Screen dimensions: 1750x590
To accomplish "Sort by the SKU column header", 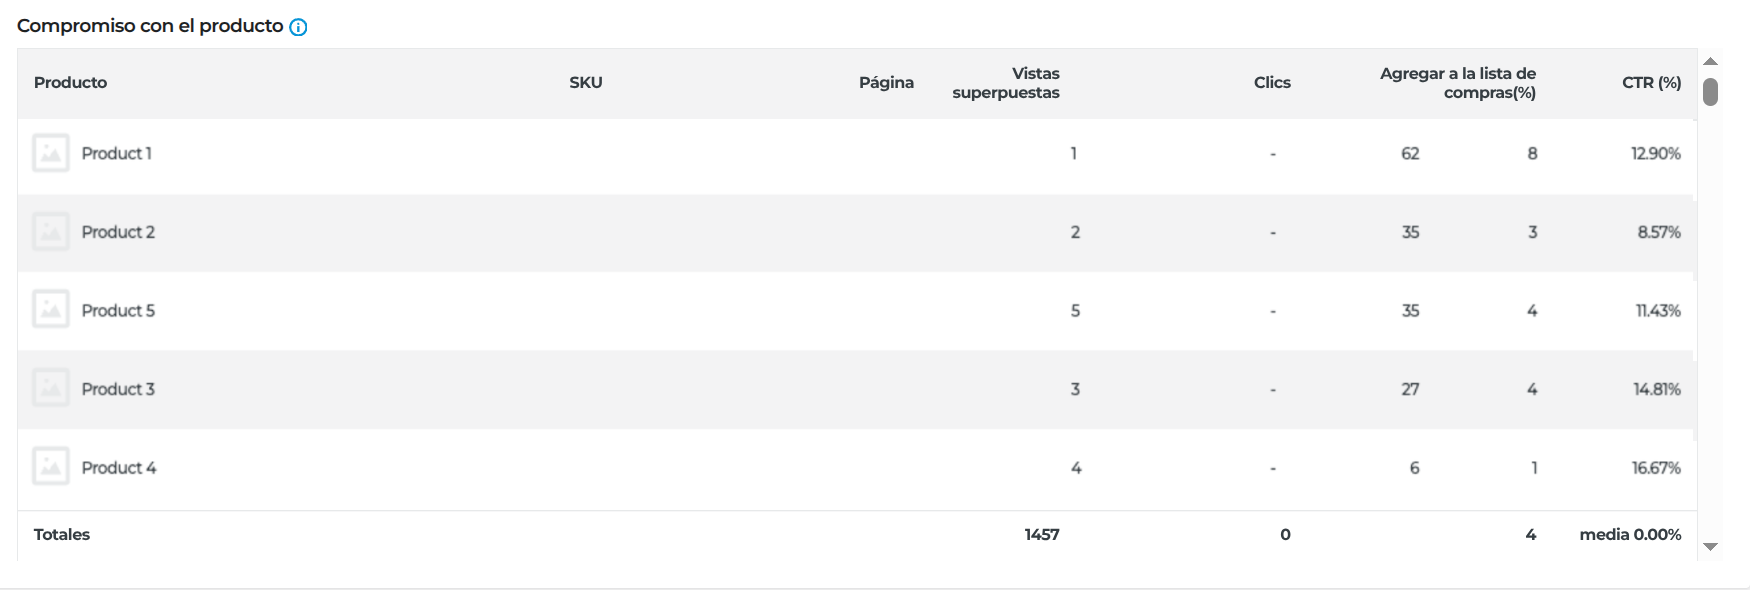I will pyautogui.click(x=586, y=83).
